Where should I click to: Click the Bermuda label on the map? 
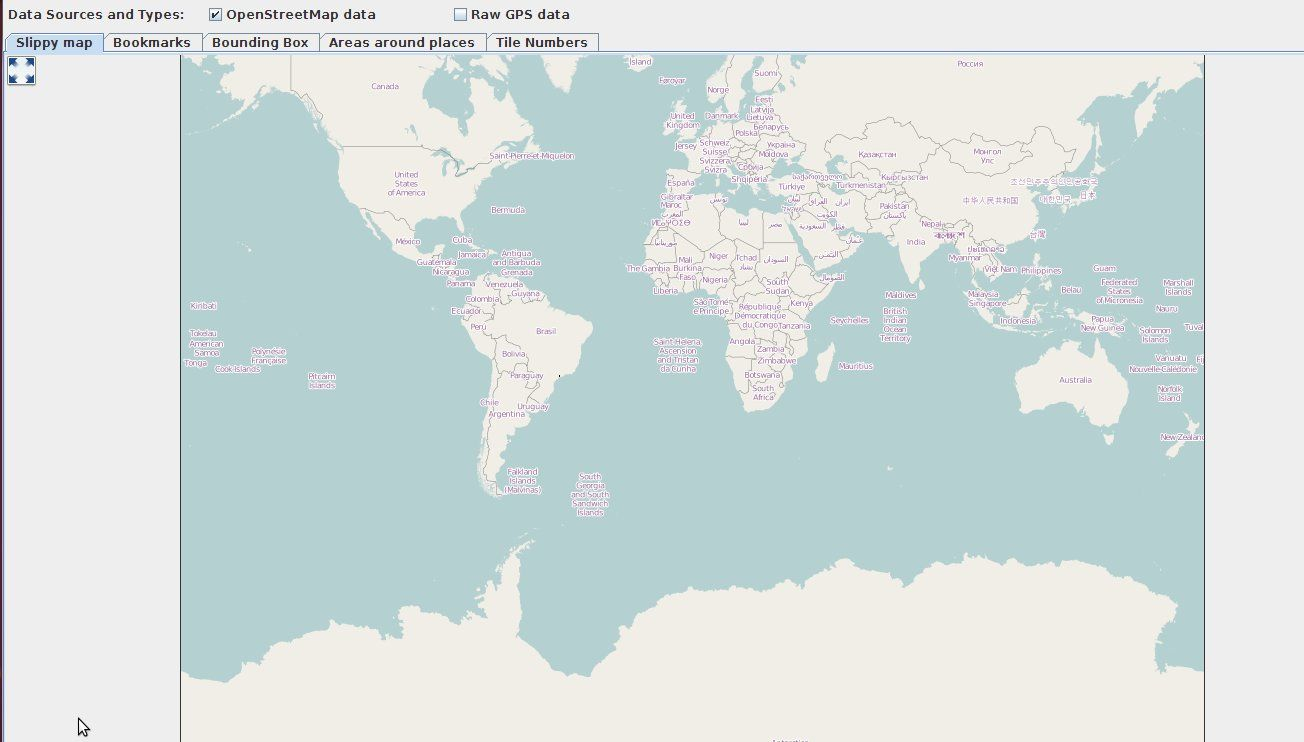[508, 210]
